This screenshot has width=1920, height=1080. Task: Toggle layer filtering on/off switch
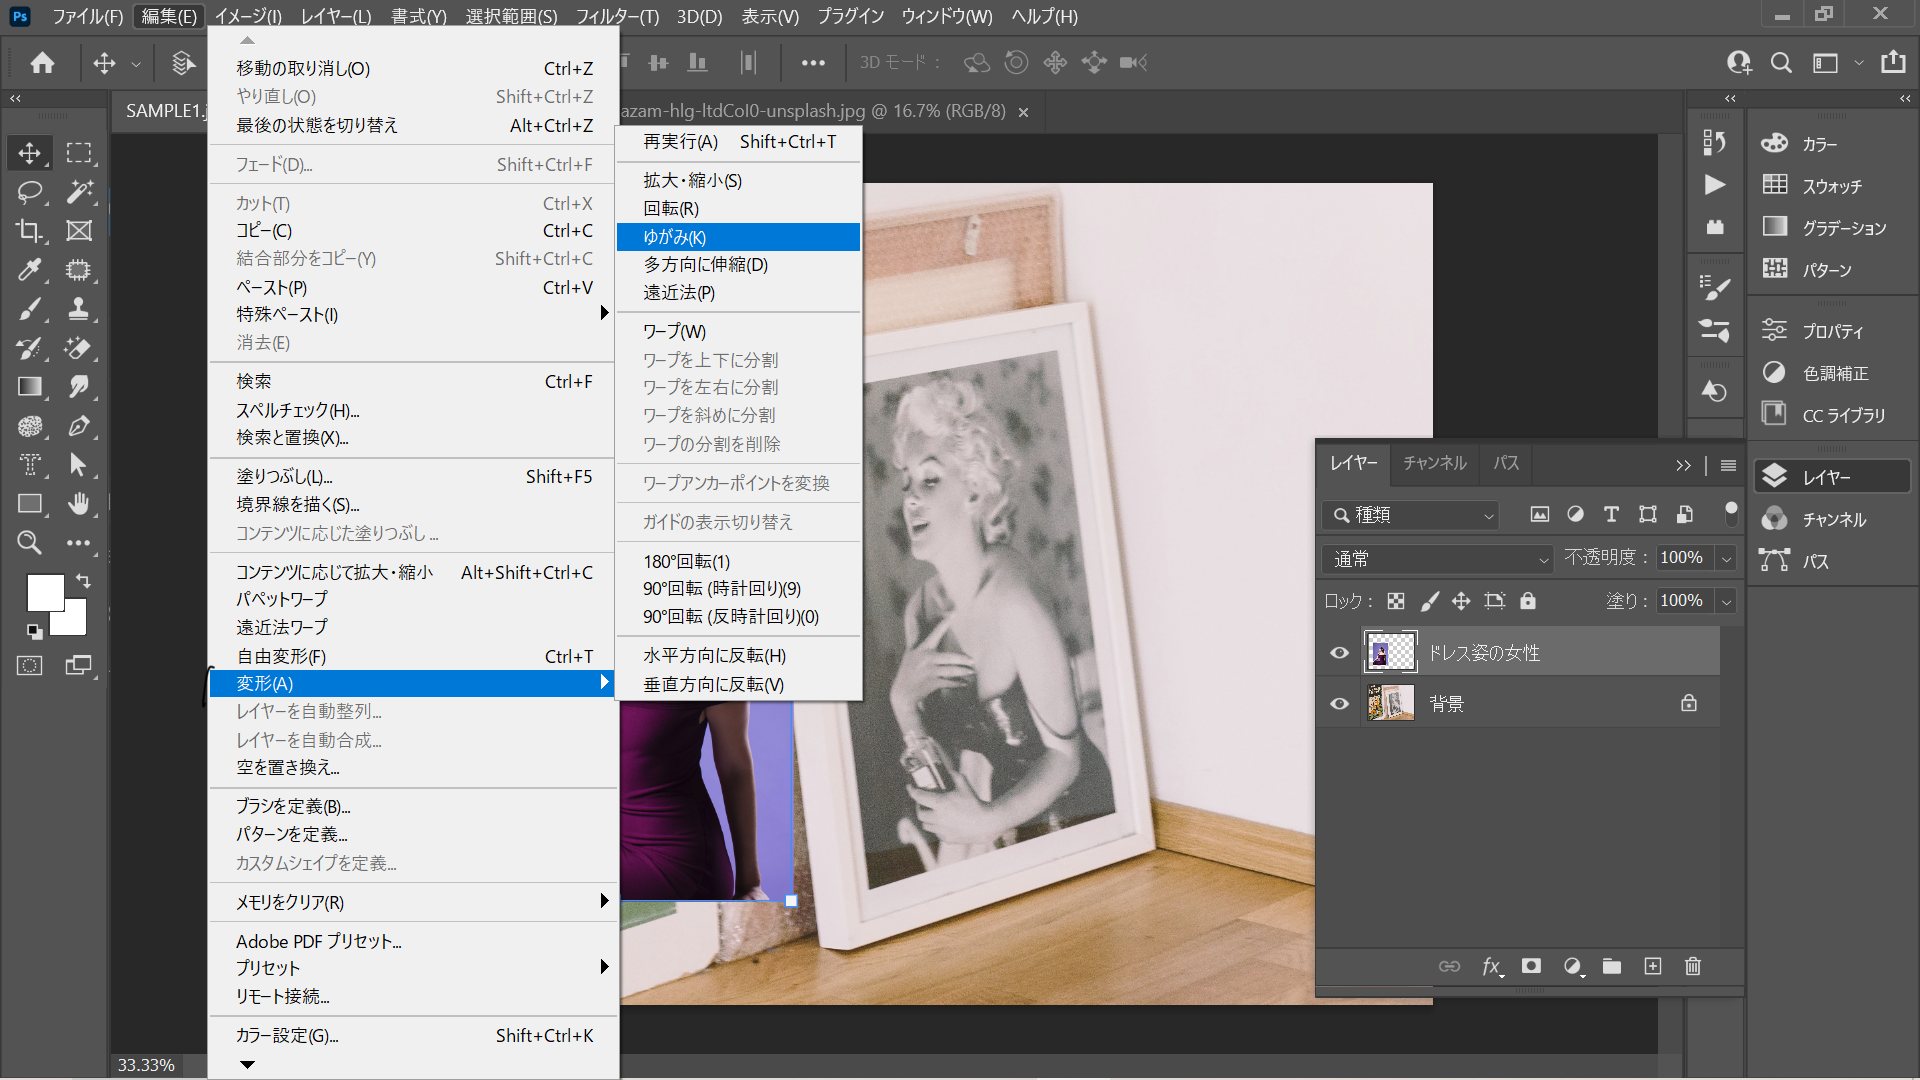(1731, 514)
